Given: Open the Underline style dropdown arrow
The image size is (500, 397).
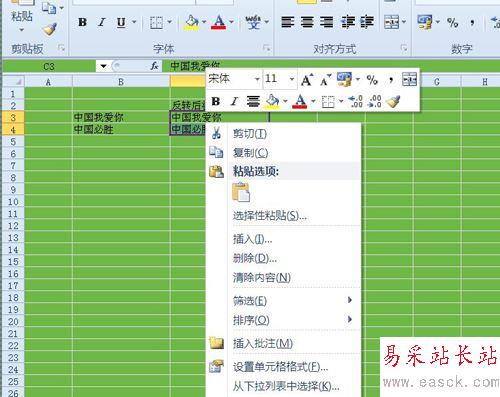Looking at the screenshot, I should (134, 22).
